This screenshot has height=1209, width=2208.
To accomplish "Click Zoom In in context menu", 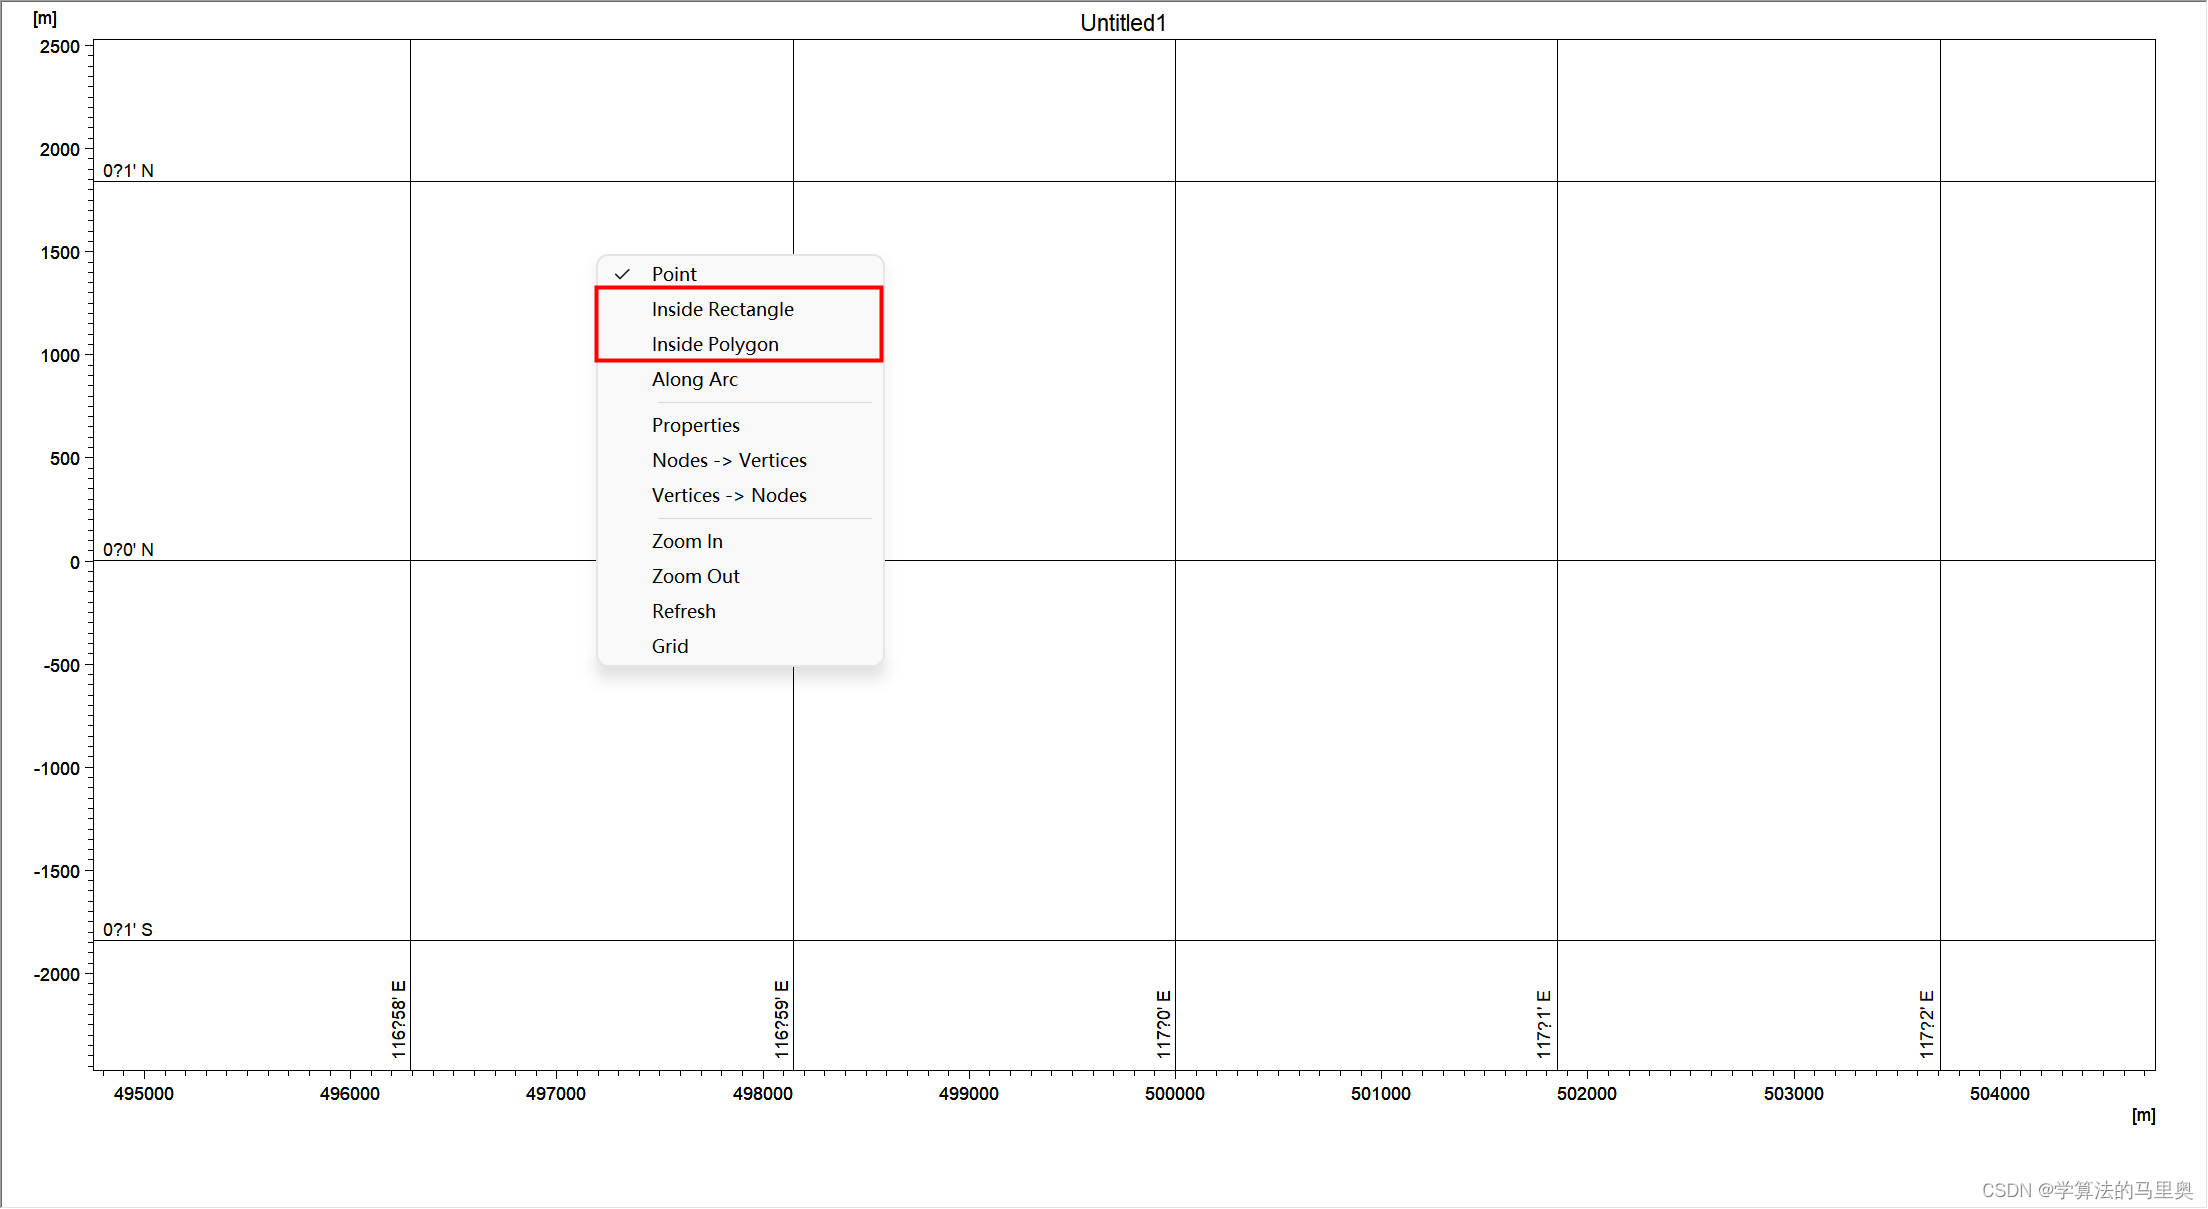I will [x=686, y=541].
